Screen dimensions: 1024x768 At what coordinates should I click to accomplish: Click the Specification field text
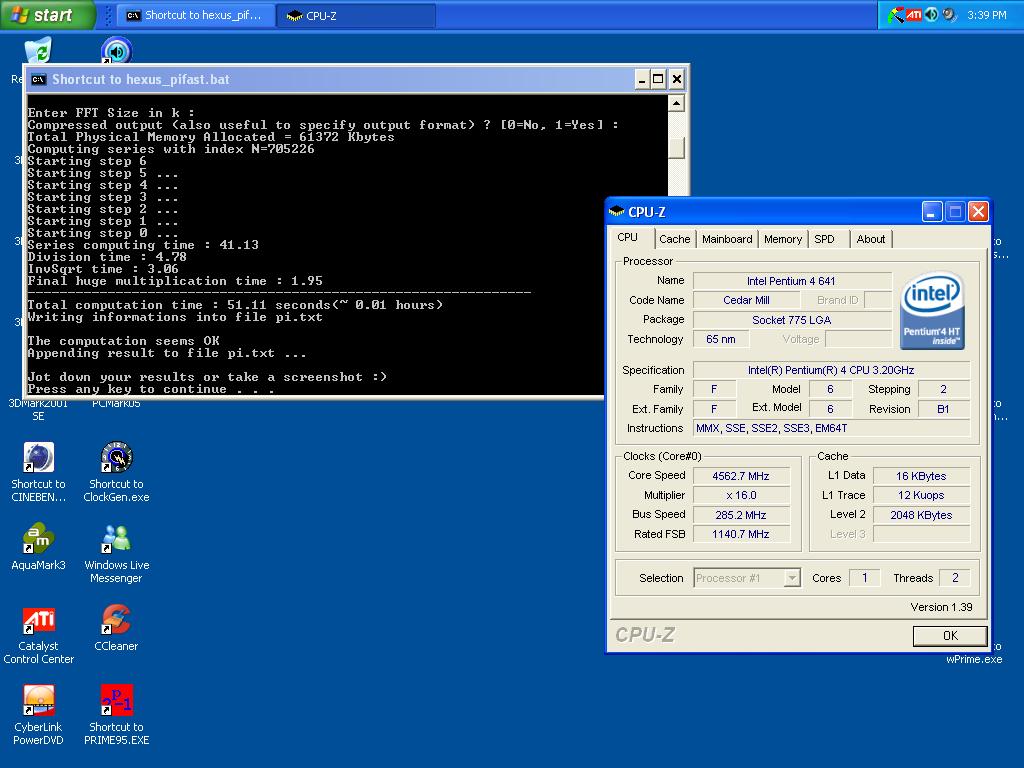click(x=831, y=370)
